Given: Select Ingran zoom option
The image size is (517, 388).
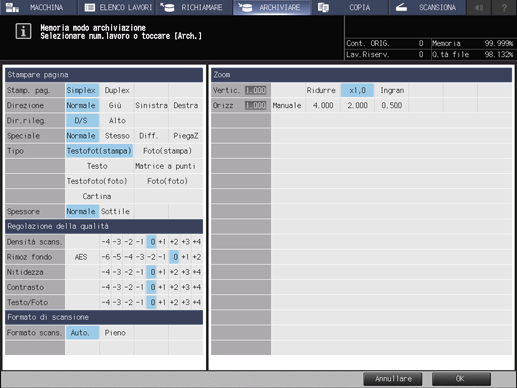Looking at the screenshot, I should coord(391,90).
